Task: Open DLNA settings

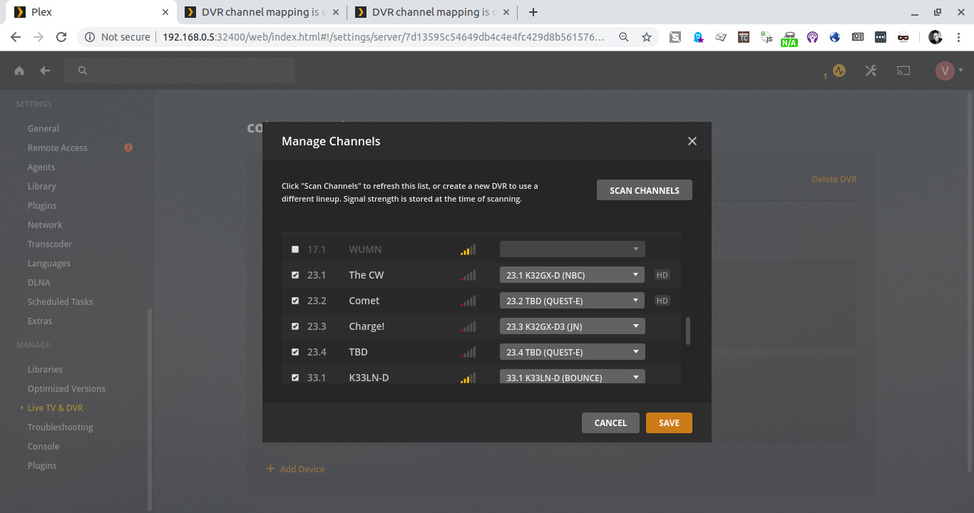Action: pyautogui.click(x=39, y=283)
